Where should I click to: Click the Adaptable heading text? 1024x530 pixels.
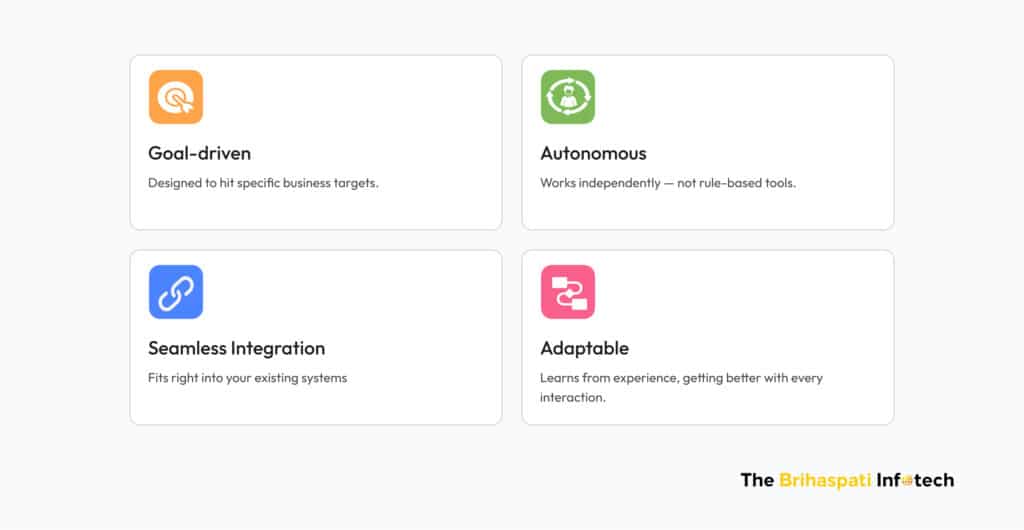click(x=584, y=348)
